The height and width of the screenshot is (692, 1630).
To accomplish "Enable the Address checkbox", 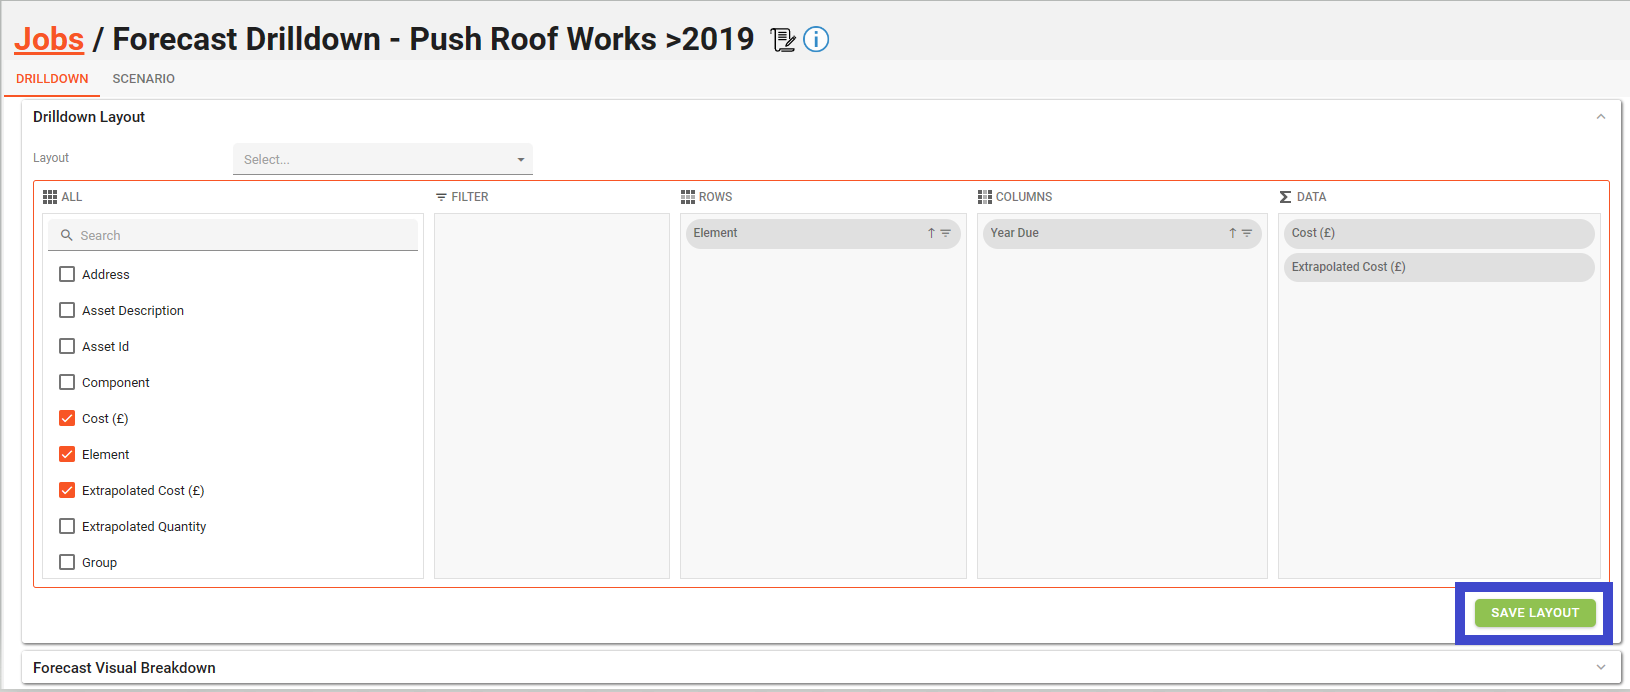I will point(67,274).
